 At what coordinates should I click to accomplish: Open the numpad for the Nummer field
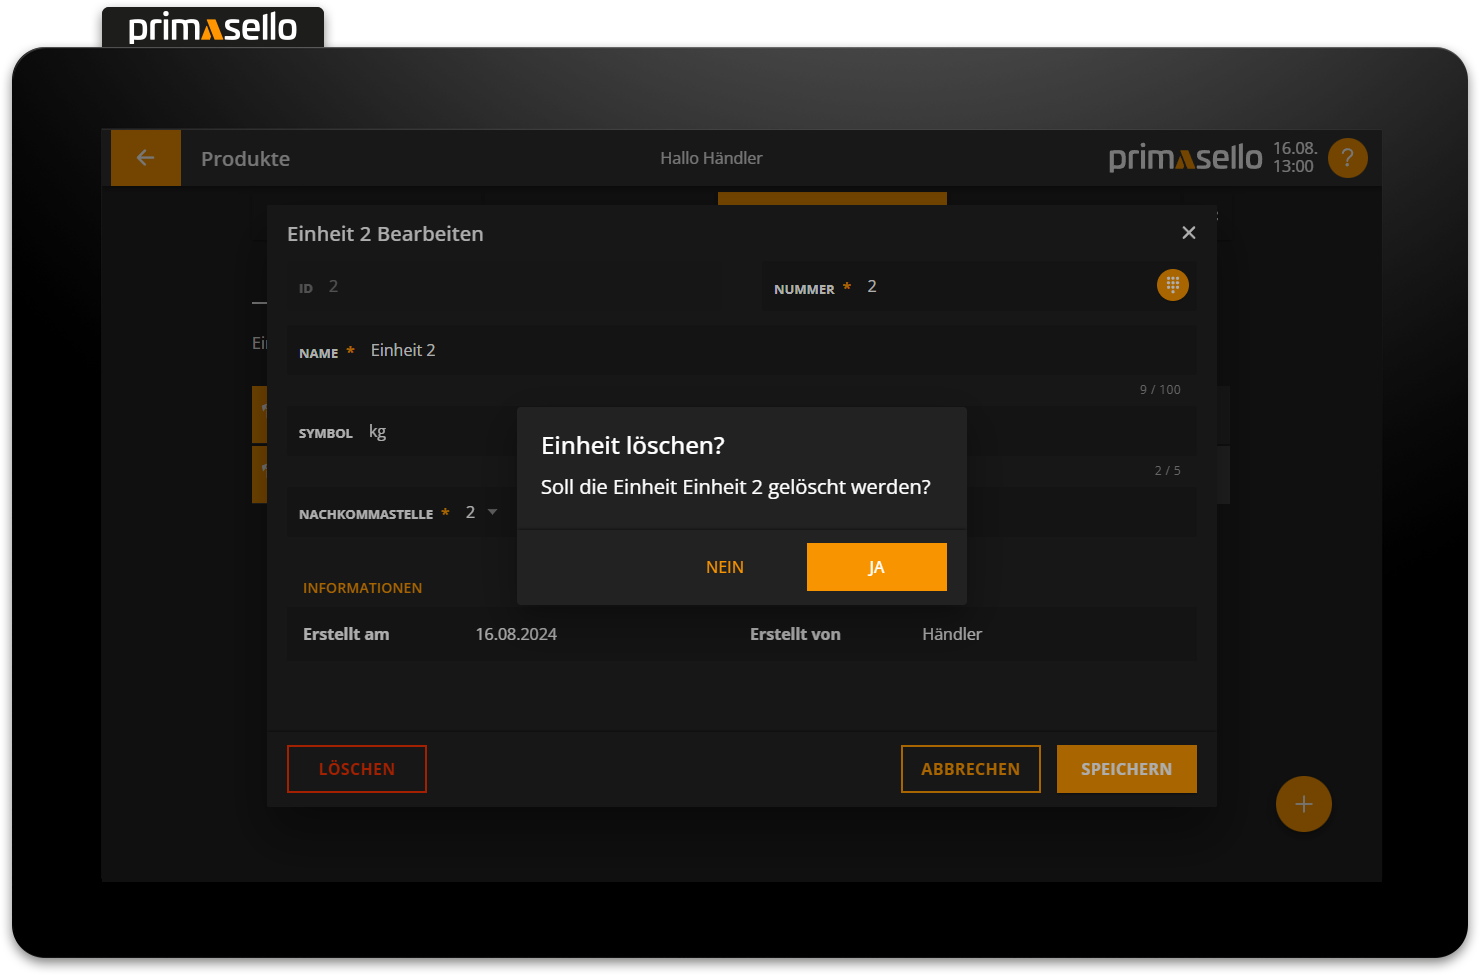[1172, 285]
